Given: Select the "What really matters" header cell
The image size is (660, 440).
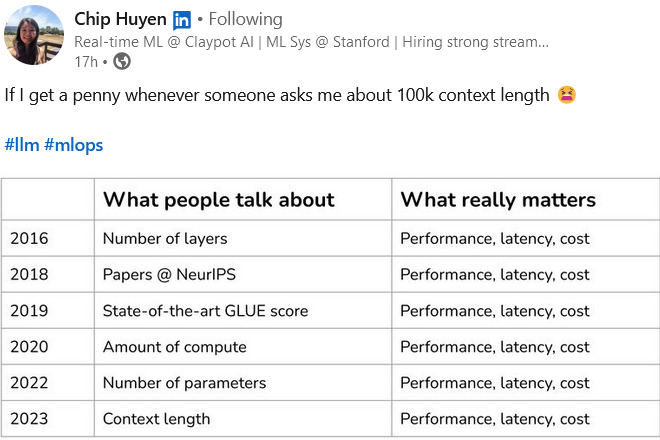Looking at the screenshot, I should (498, 200).
